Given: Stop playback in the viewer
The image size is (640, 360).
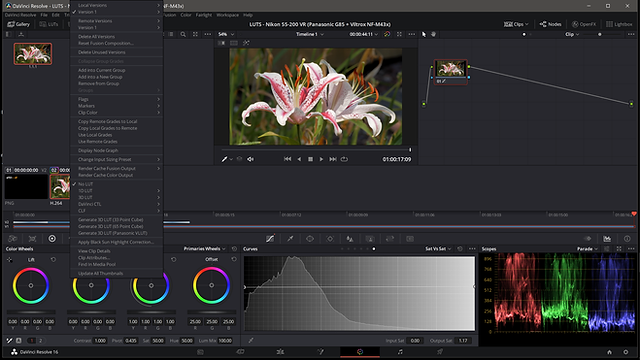Looking at the screenshot, I should 310,159.
